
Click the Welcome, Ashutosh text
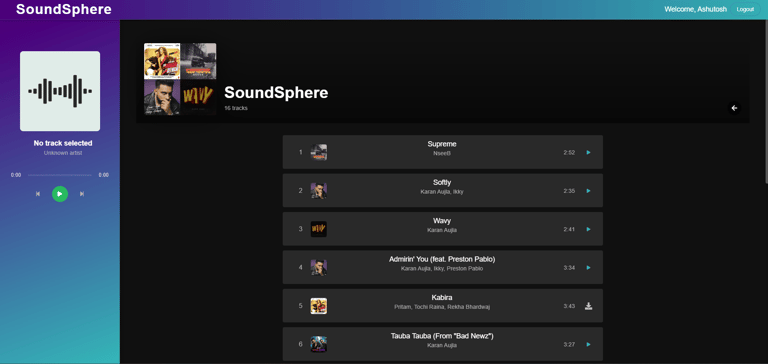click(695, 9)
